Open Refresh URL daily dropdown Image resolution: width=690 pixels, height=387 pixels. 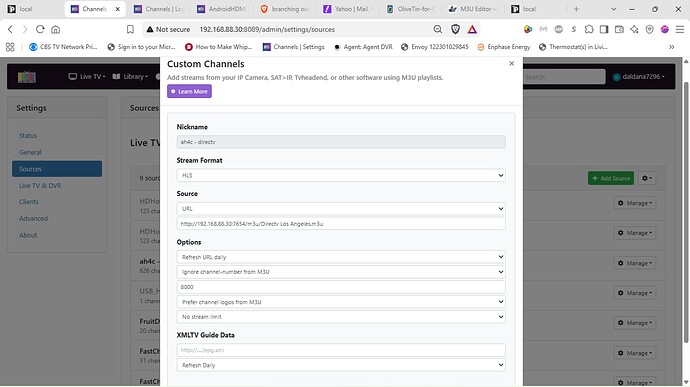click(341, 257)
